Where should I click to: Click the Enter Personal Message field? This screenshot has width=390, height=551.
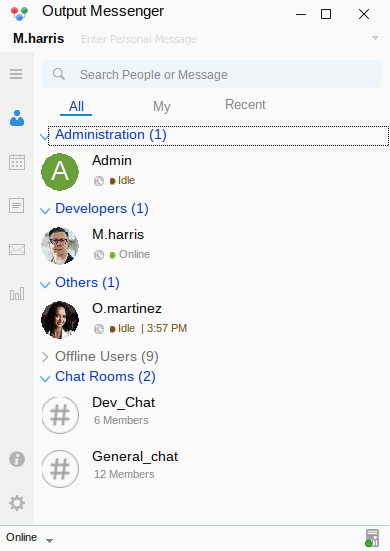coord(139,39)
